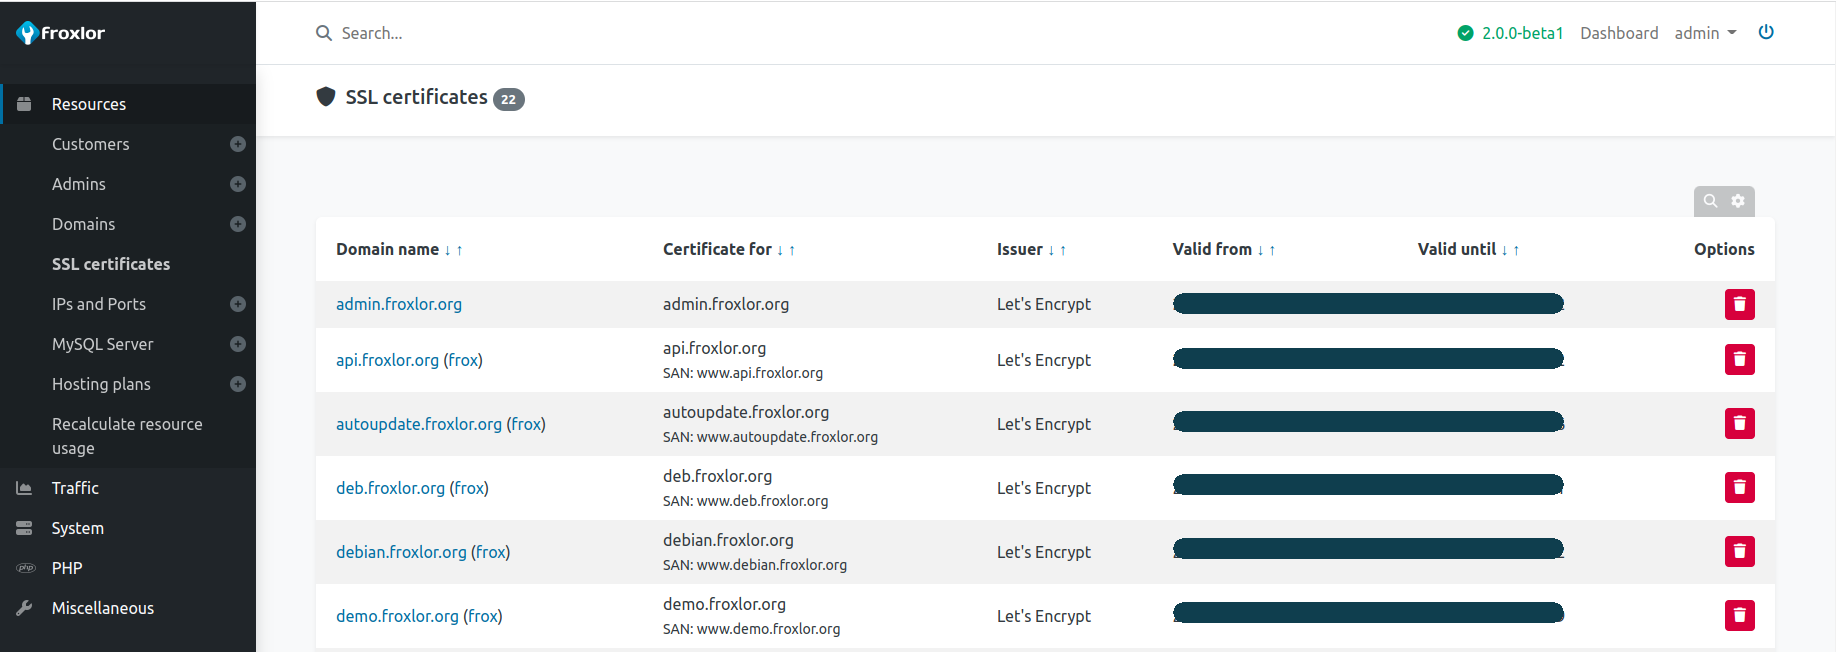The height and width of the screenshot is (652, 1836).
Task: Add a new customer with plus icon
Action: [x=238, y=144]
